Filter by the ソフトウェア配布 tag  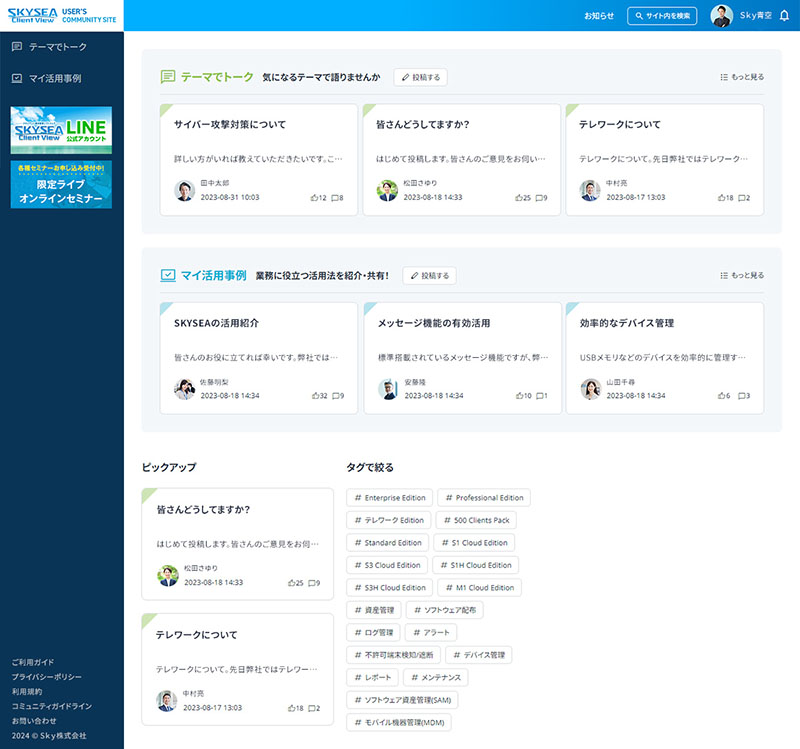444,610
